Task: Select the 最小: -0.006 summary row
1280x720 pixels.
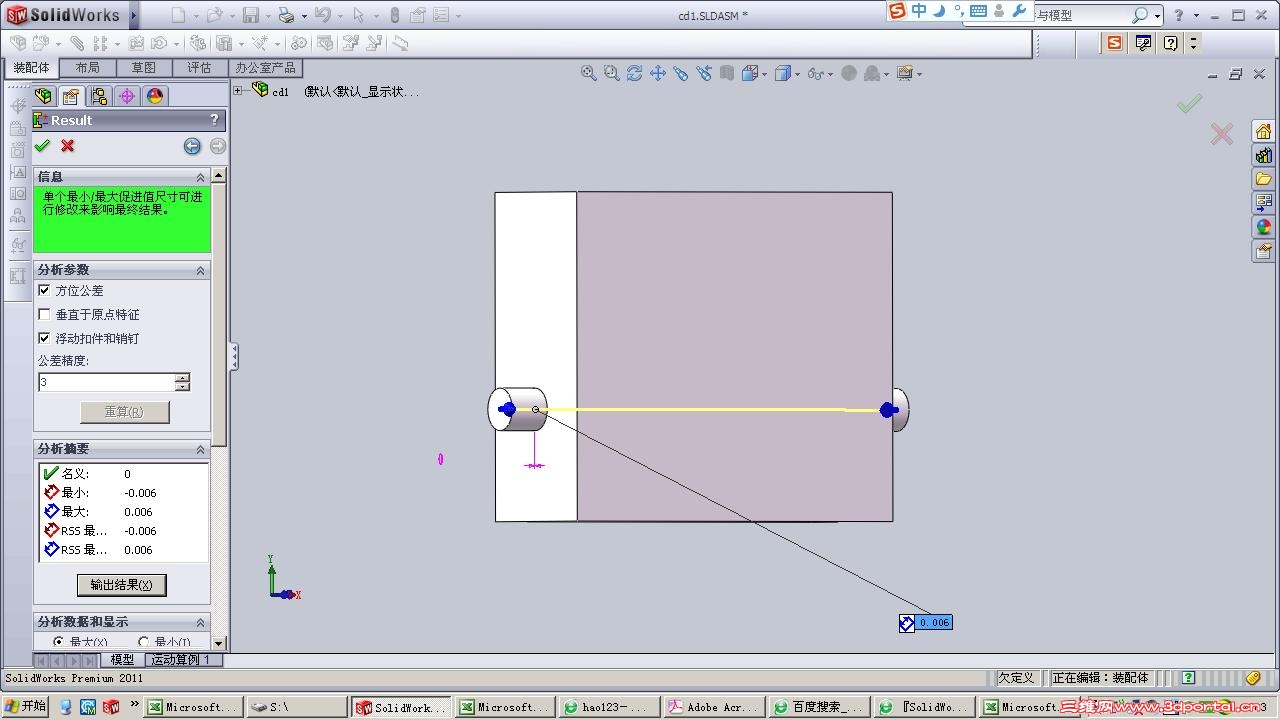Action: tap(124, 493)
